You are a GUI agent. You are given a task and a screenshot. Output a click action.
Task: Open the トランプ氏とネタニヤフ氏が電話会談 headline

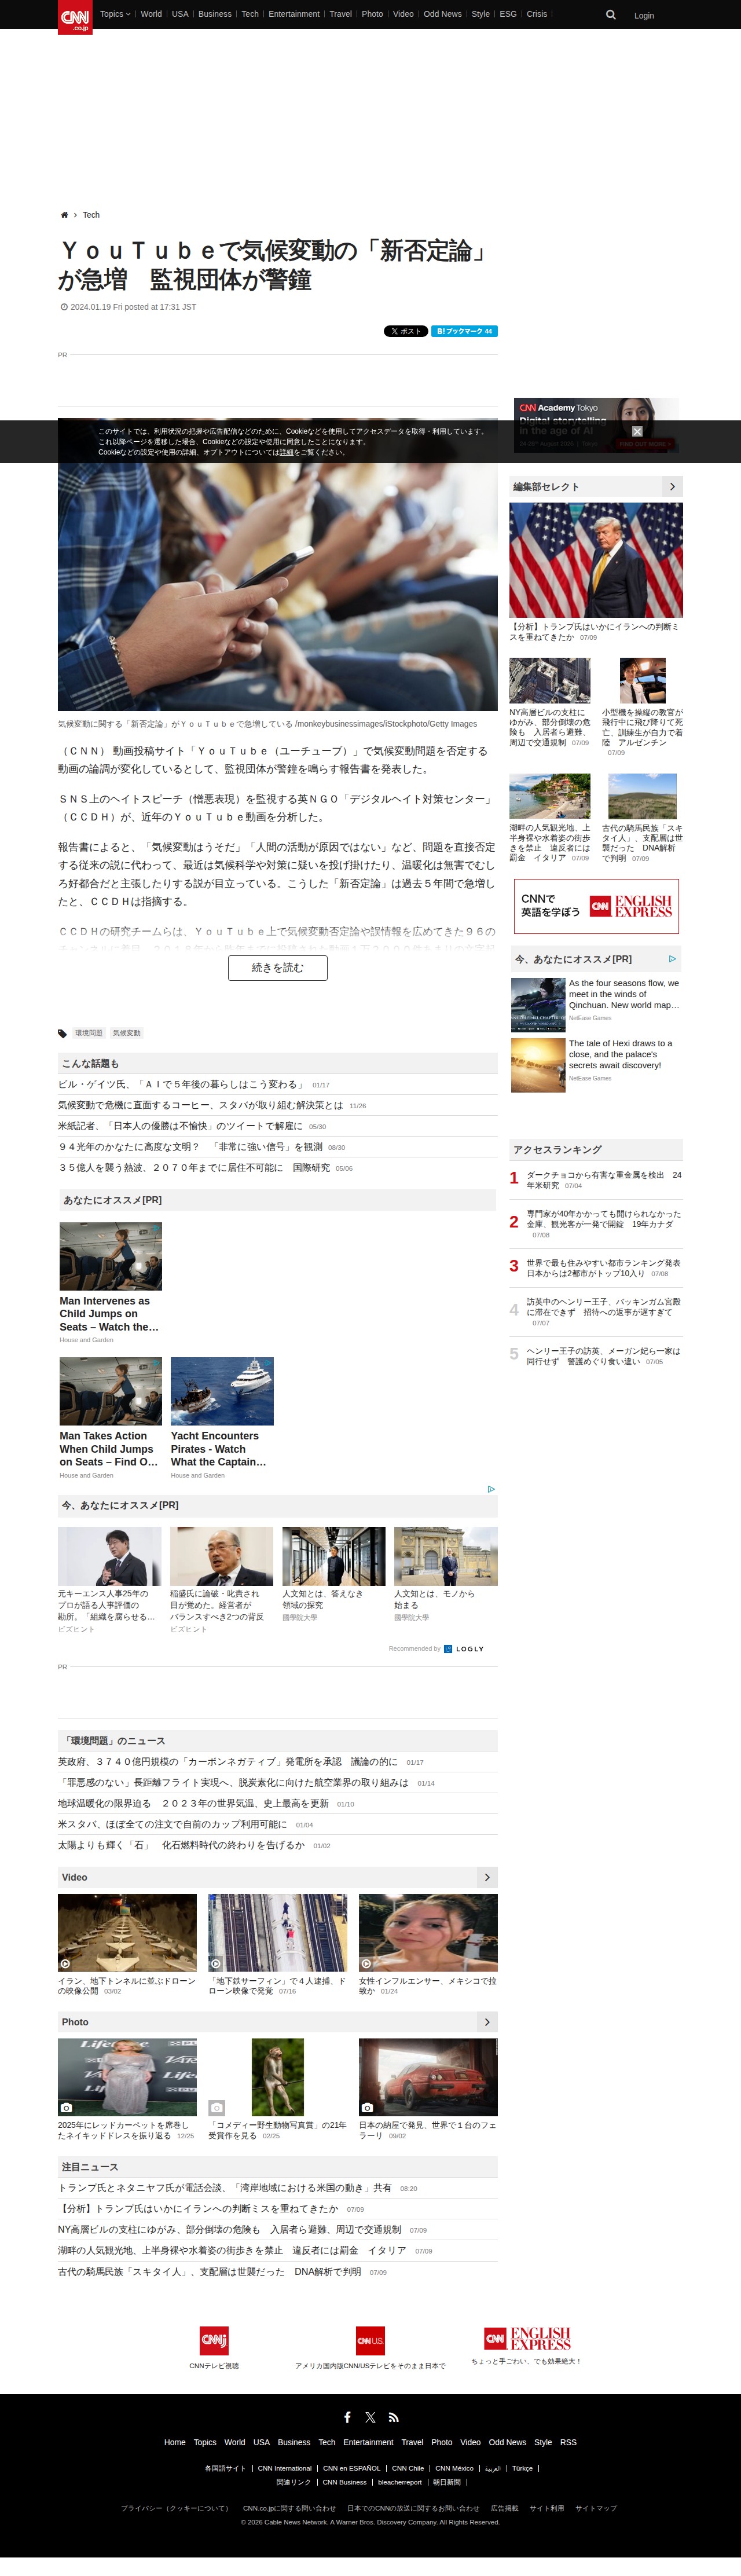pos(225,2188)
